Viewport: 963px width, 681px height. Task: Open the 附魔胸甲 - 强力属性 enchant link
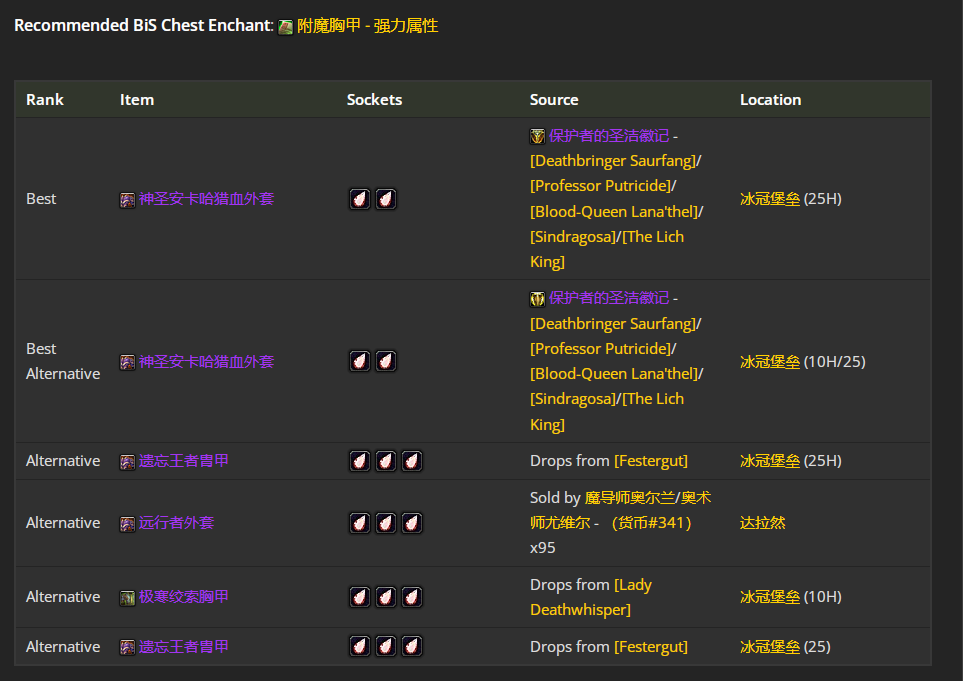tap(367, 26)
